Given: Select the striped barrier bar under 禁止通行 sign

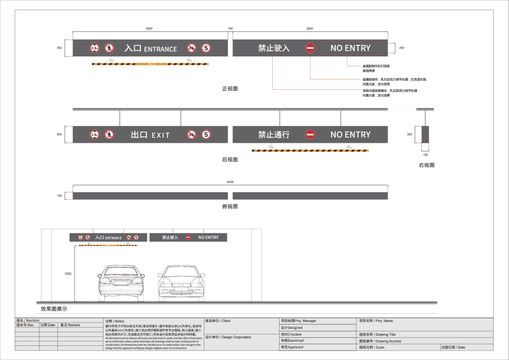Looking at the screenshot, I should tap(310, 150).
